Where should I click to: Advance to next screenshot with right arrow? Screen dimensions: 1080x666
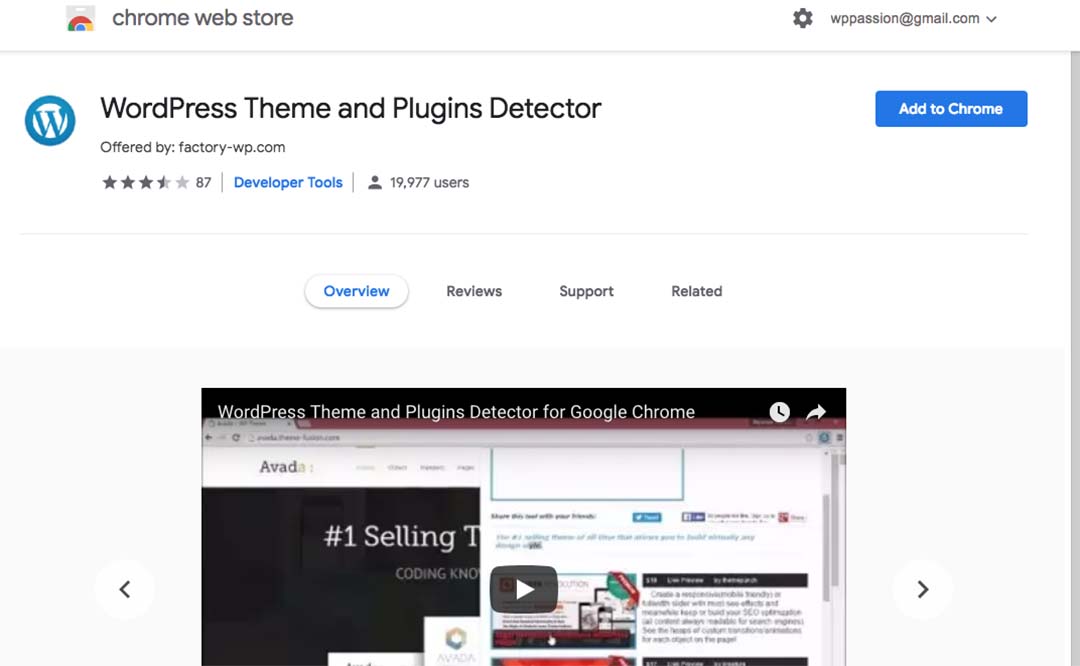coord(922,590)
